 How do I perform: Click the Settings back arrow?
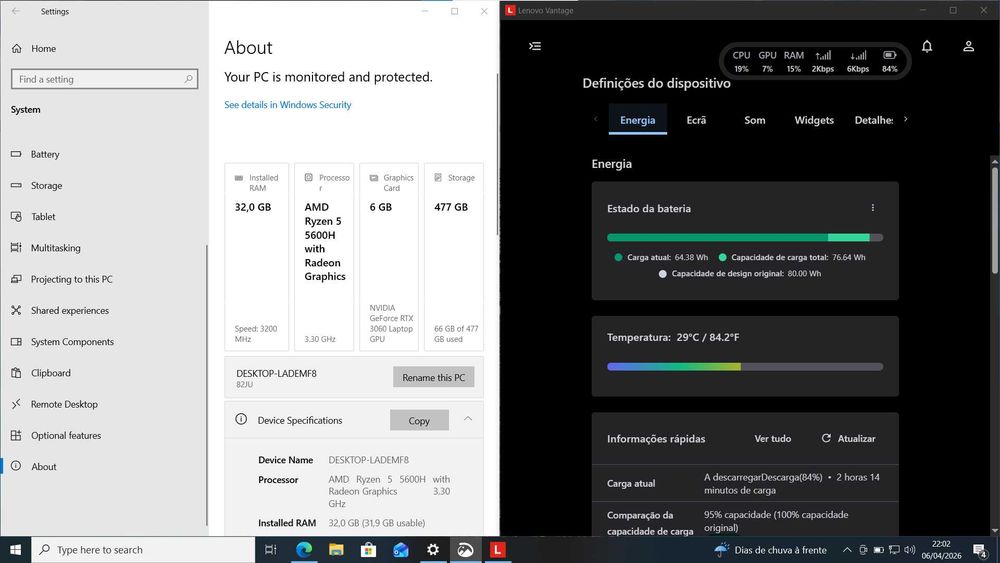click(x=16, y=11)
